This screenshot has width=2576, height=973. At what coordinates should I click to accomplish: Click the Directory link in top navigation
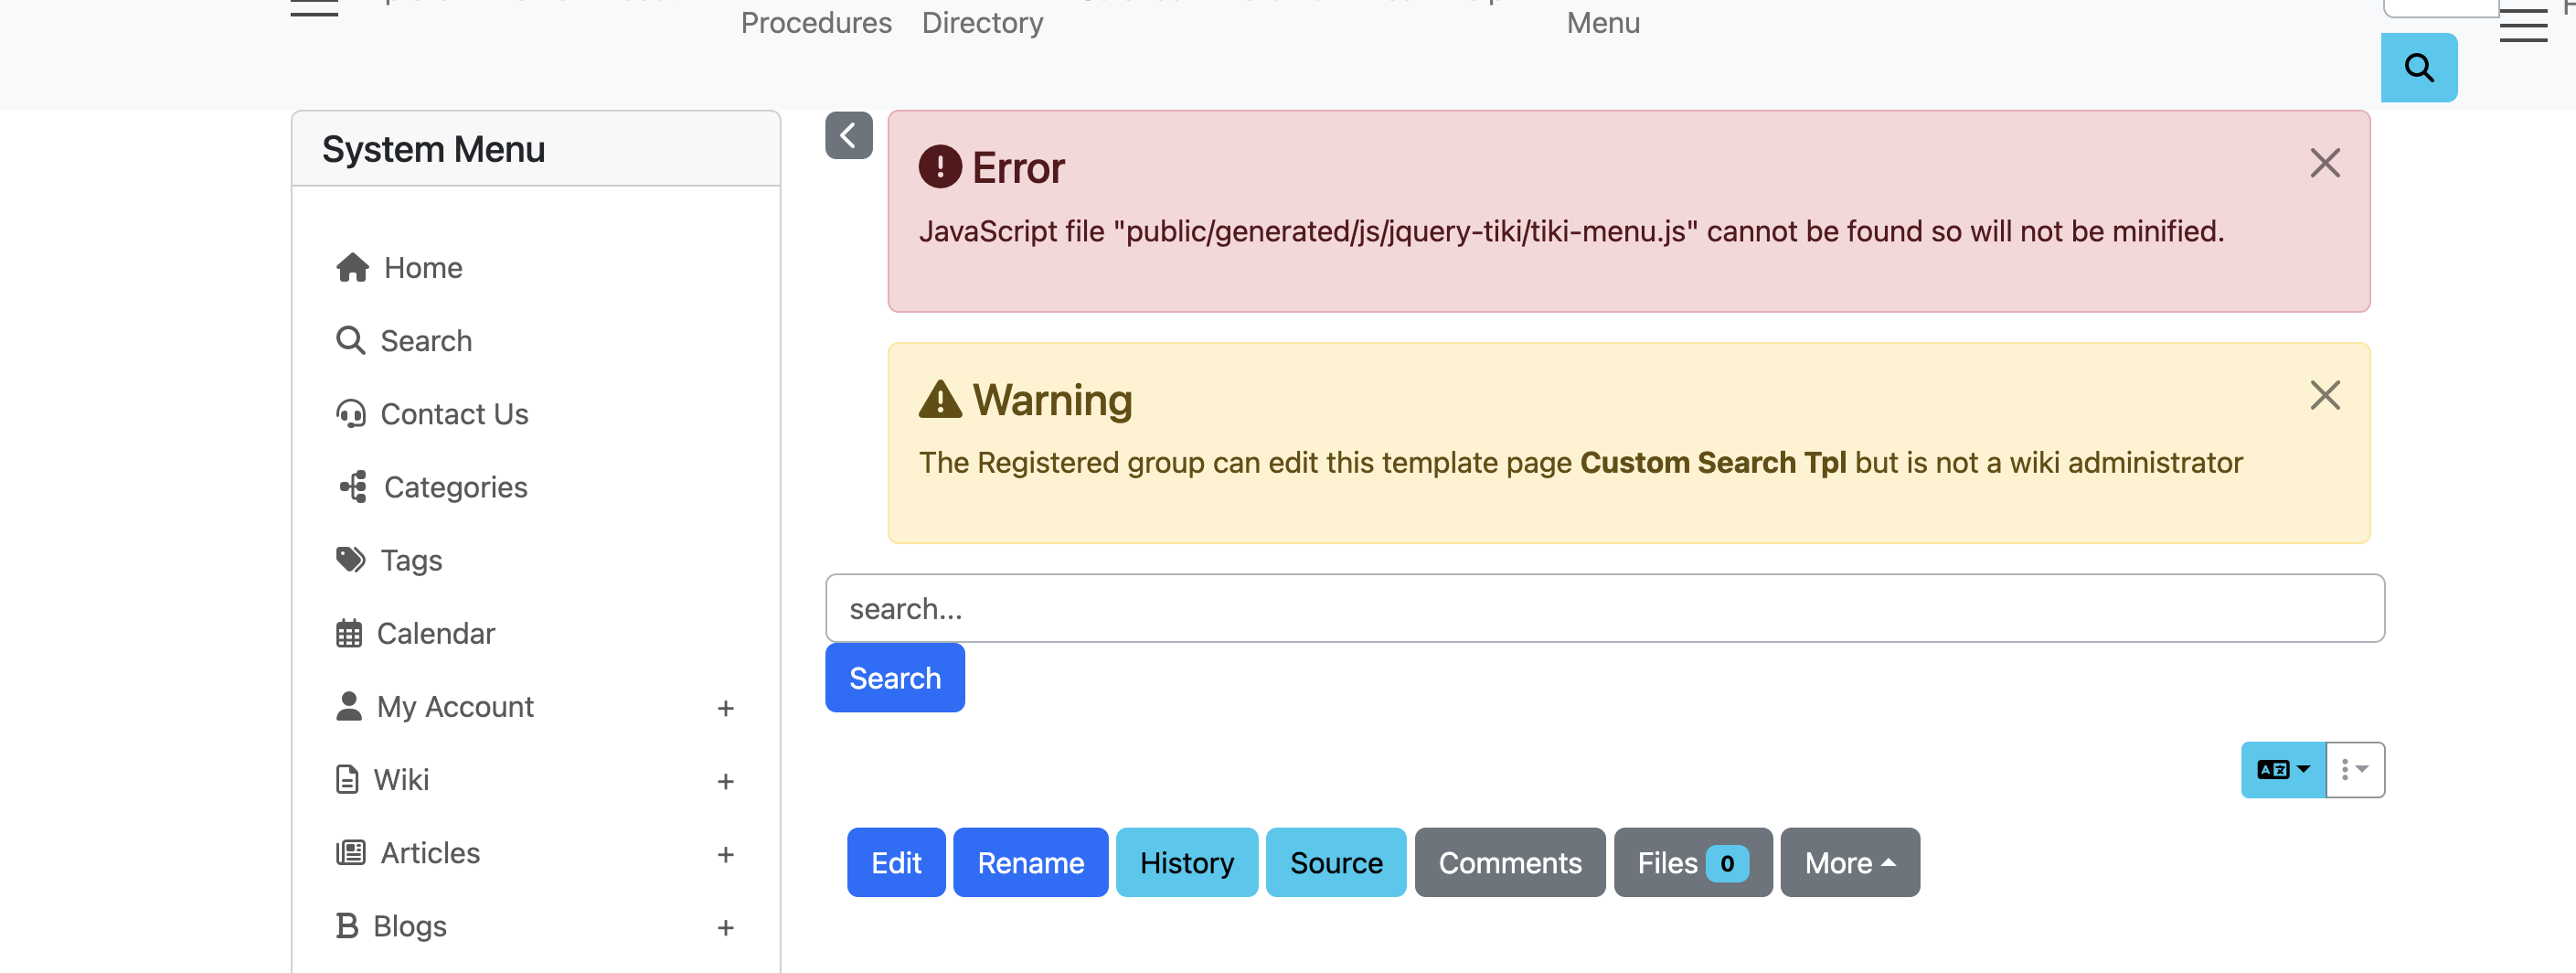pyautogui.click(x=982, y=22)
